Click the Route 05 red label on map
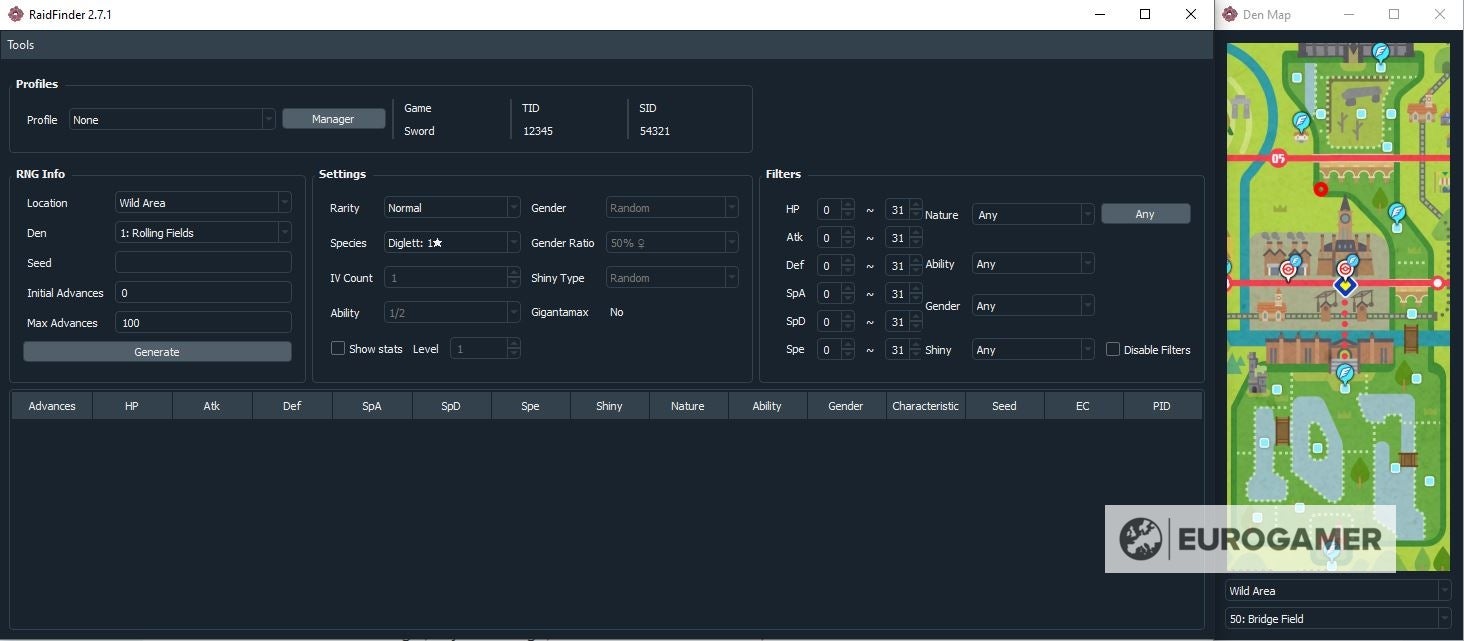 click(1278, 158)
